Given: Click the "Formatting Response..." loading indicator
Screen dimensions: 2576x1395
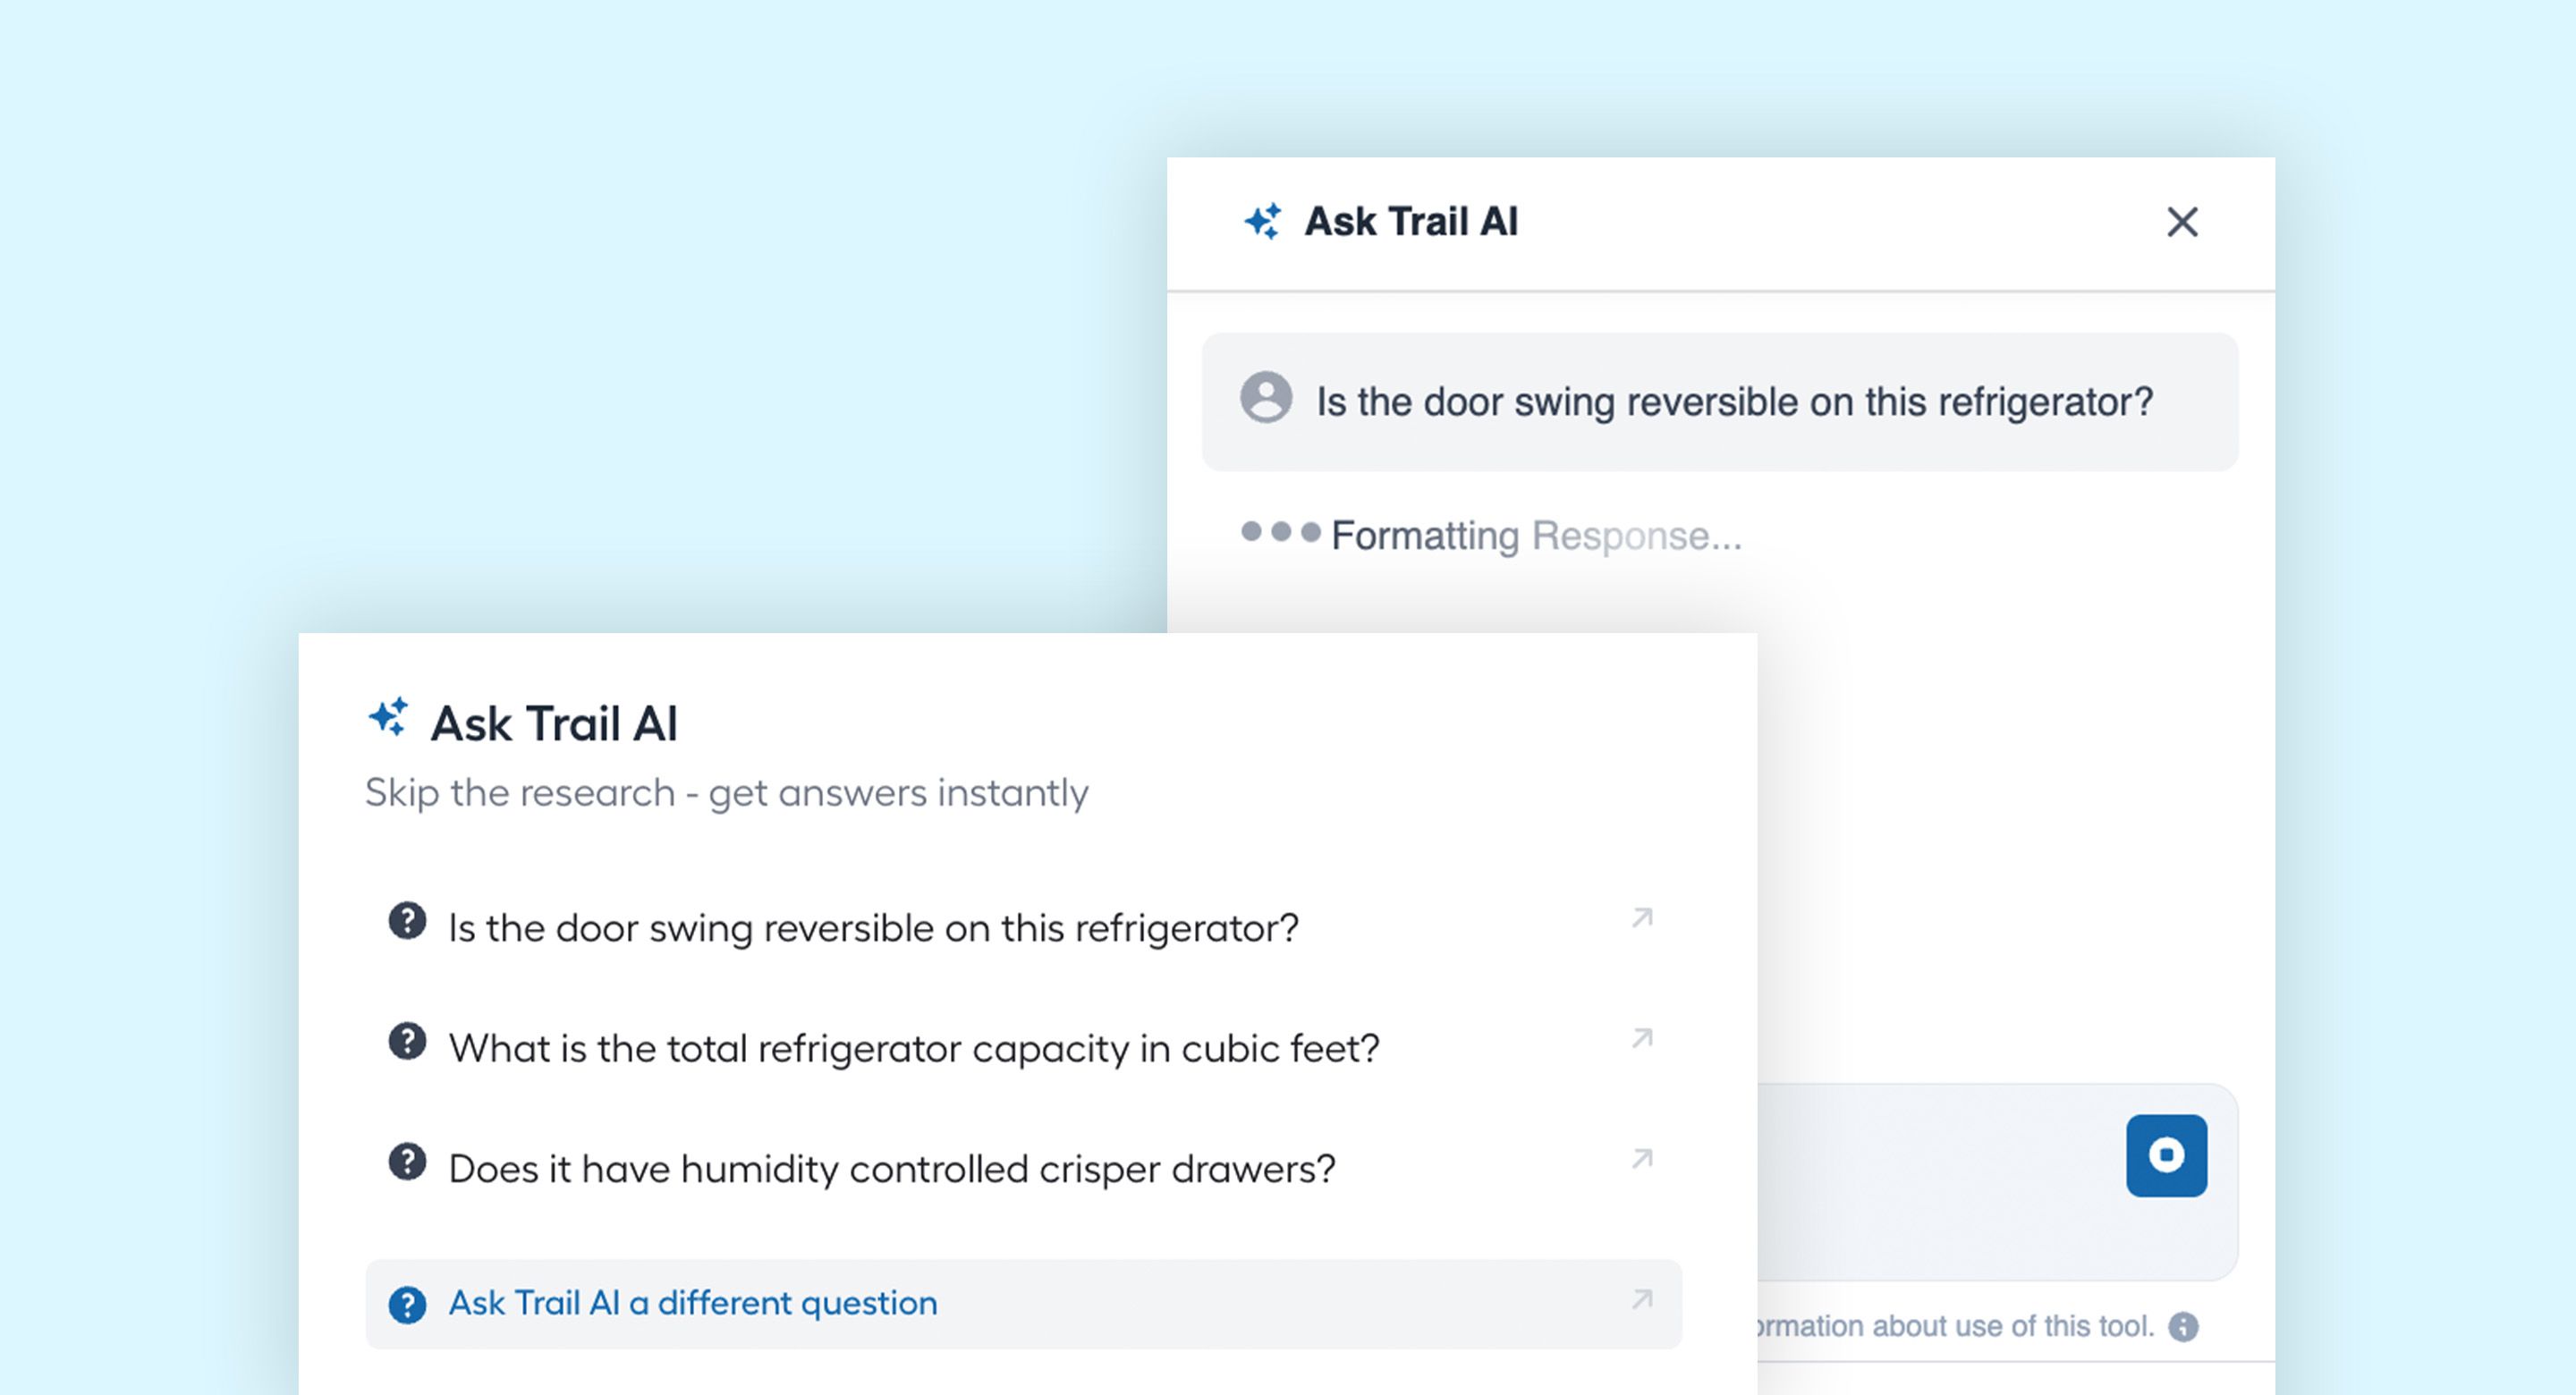Looking at the screenshot, I should coord(1535,536).
